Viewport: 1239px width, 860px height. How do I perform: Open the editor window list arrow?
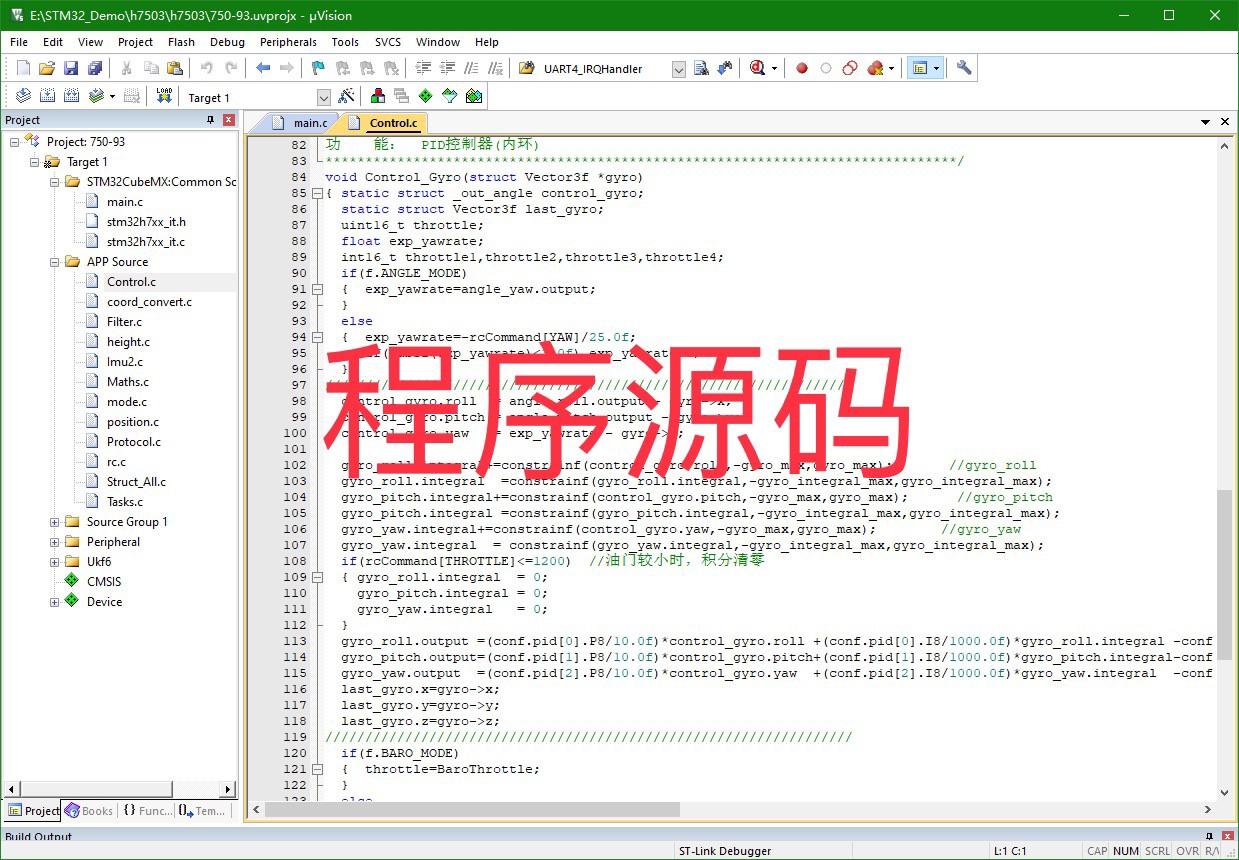click(1206, 122)
